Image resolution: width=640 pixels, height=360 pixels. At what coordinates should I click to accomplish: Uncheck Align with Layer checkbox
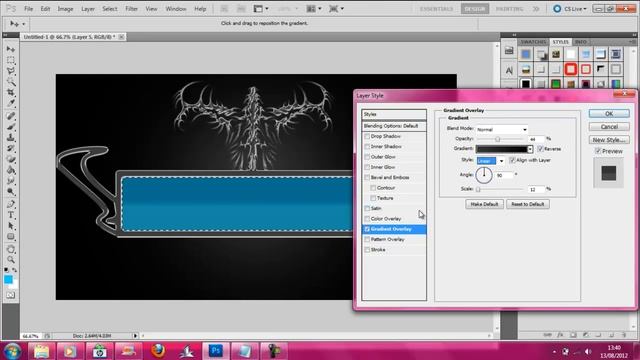click(512, 160)
